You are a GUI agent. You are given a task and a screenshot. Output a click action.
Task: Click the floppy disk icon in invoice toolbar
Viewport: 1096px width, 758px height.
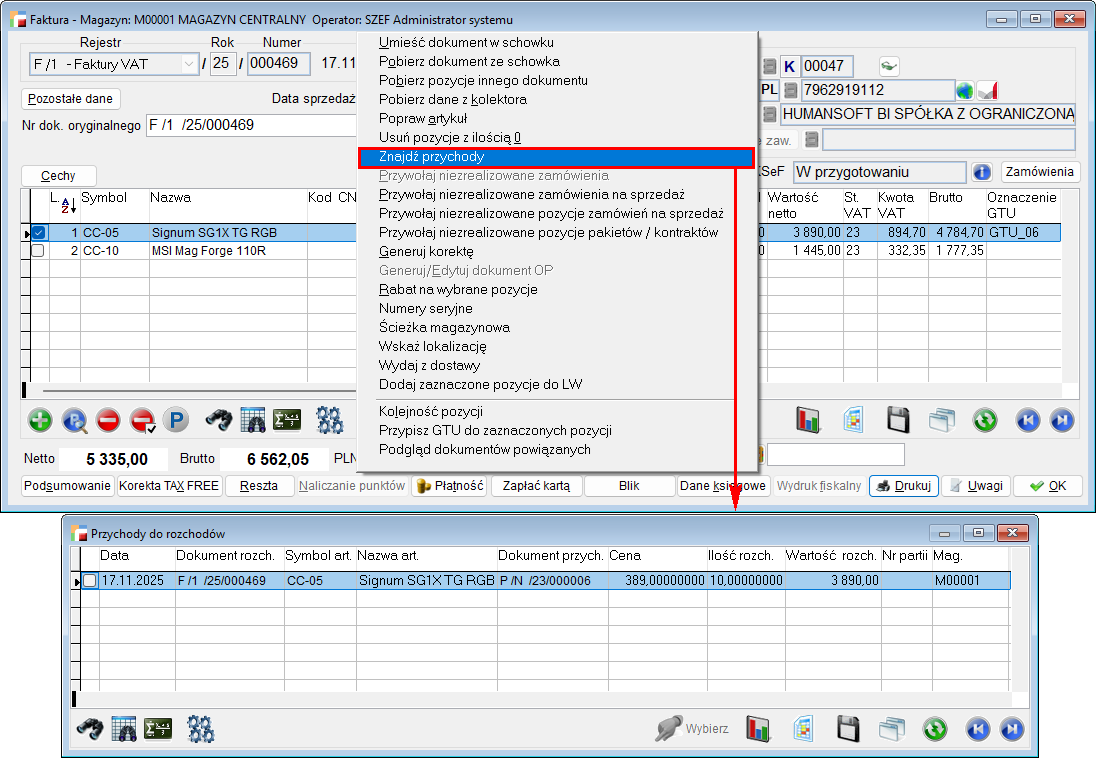pyautogui.click(x=898, y=420)
